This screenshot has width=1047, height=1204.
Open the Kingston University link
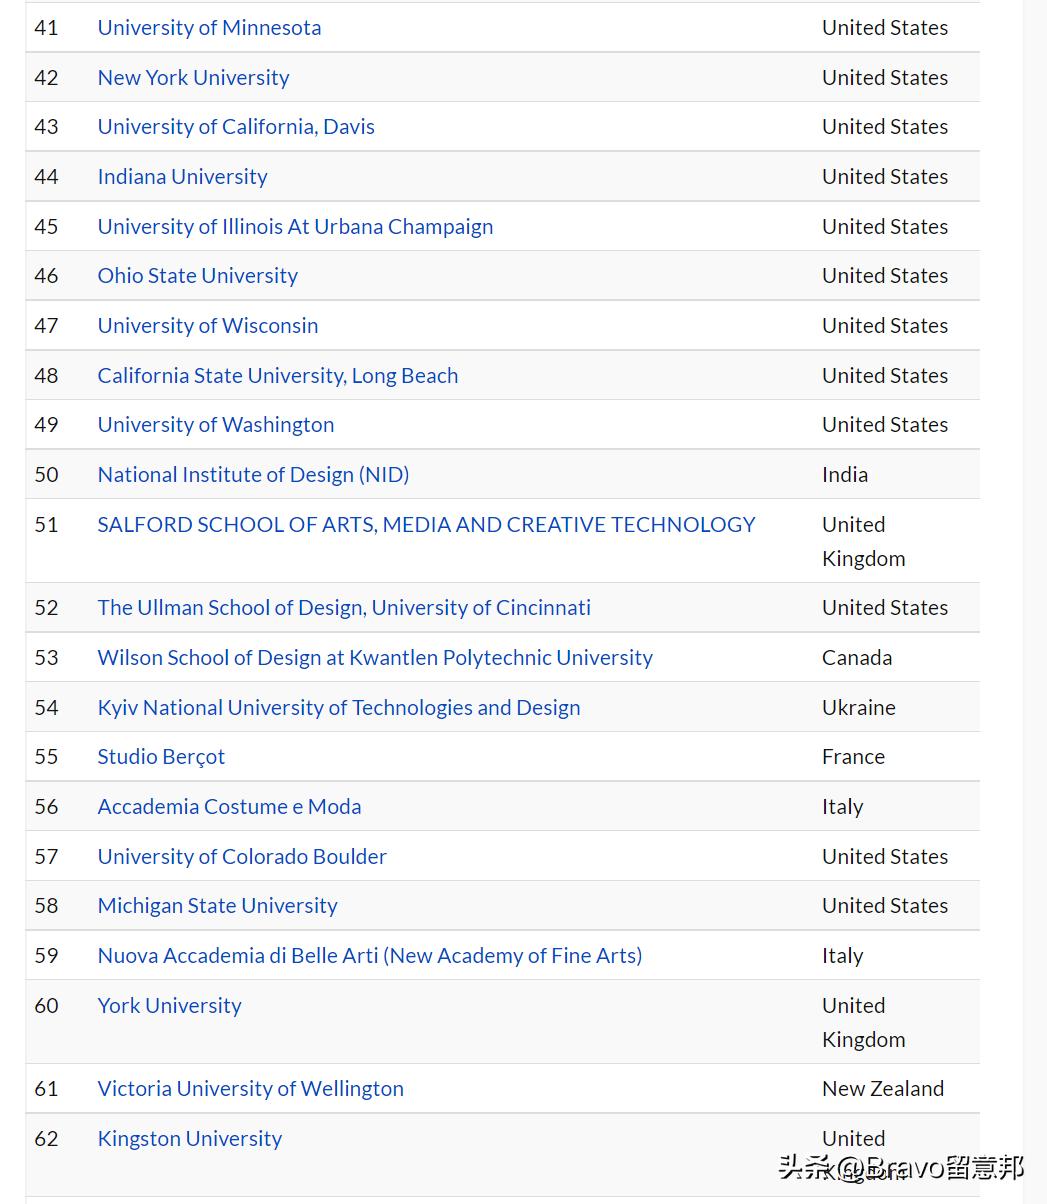point(189,1139)
